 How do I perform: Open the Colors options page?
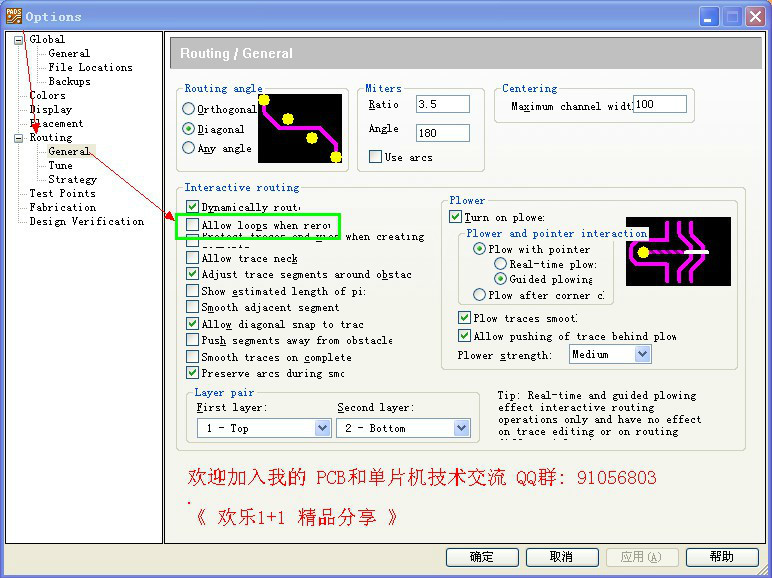[47, 96]
